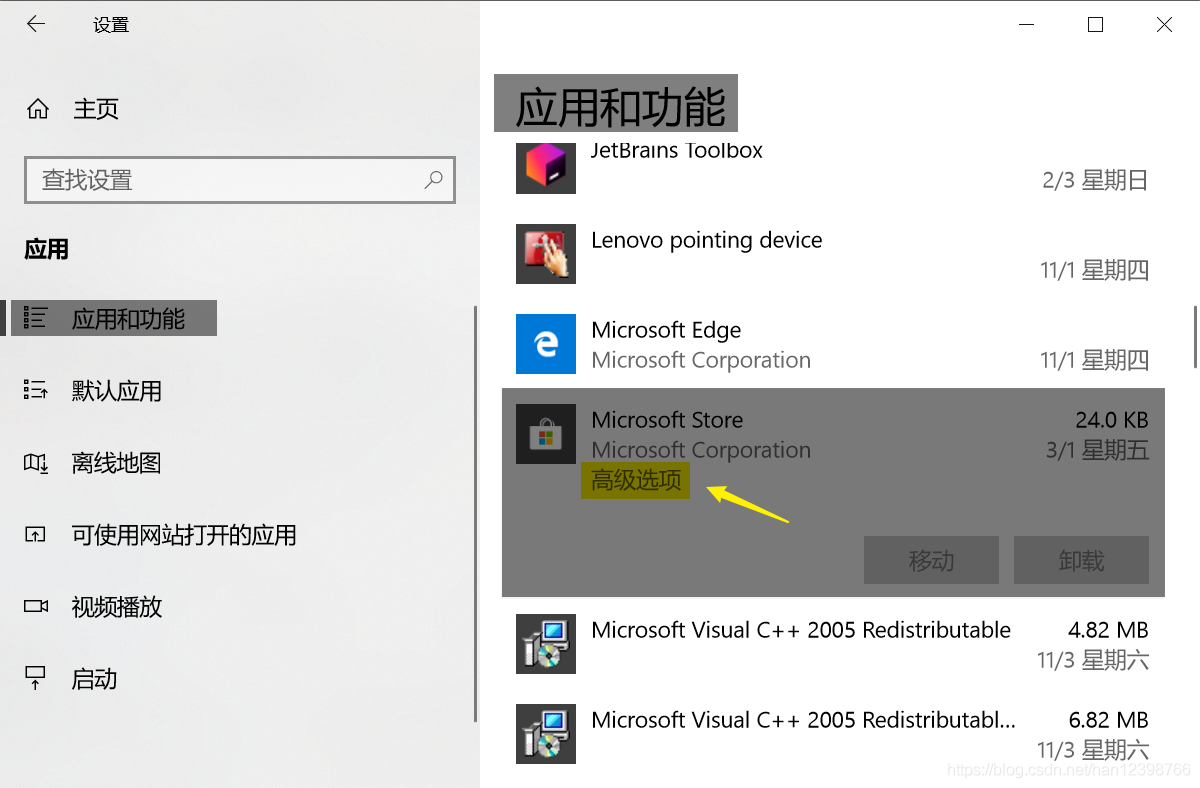
Task: Click the 视频播放 camera icon
Action: (35, 607)
